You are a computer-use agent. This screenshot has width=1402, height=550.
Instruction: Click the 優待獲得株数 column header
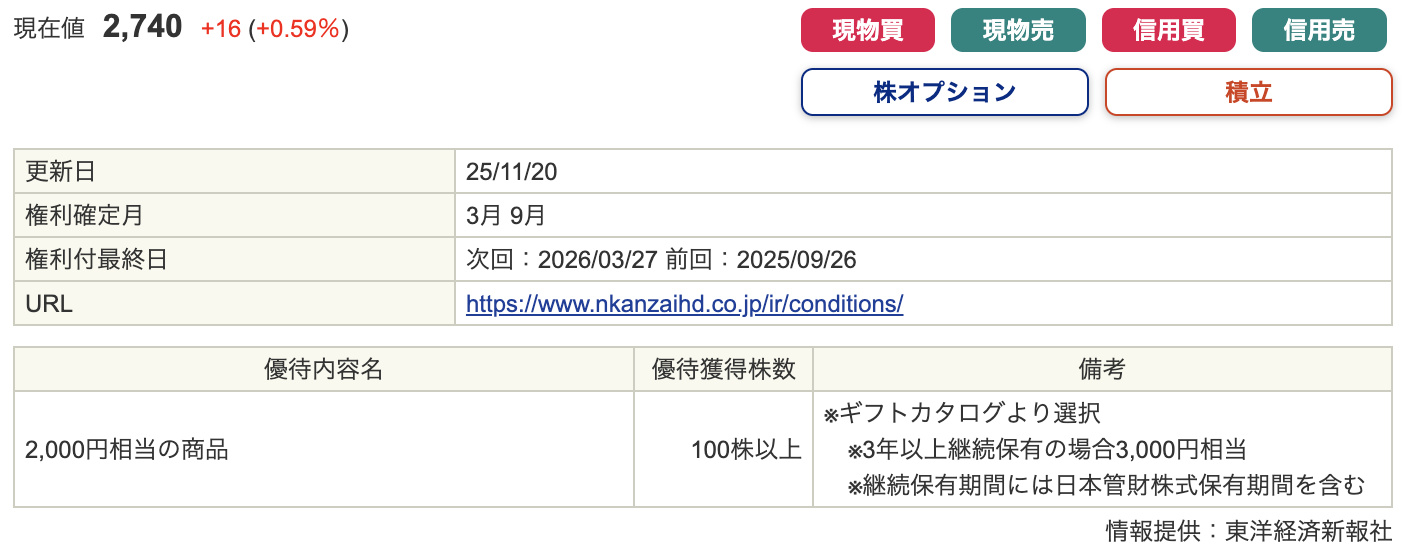point(723,369)
